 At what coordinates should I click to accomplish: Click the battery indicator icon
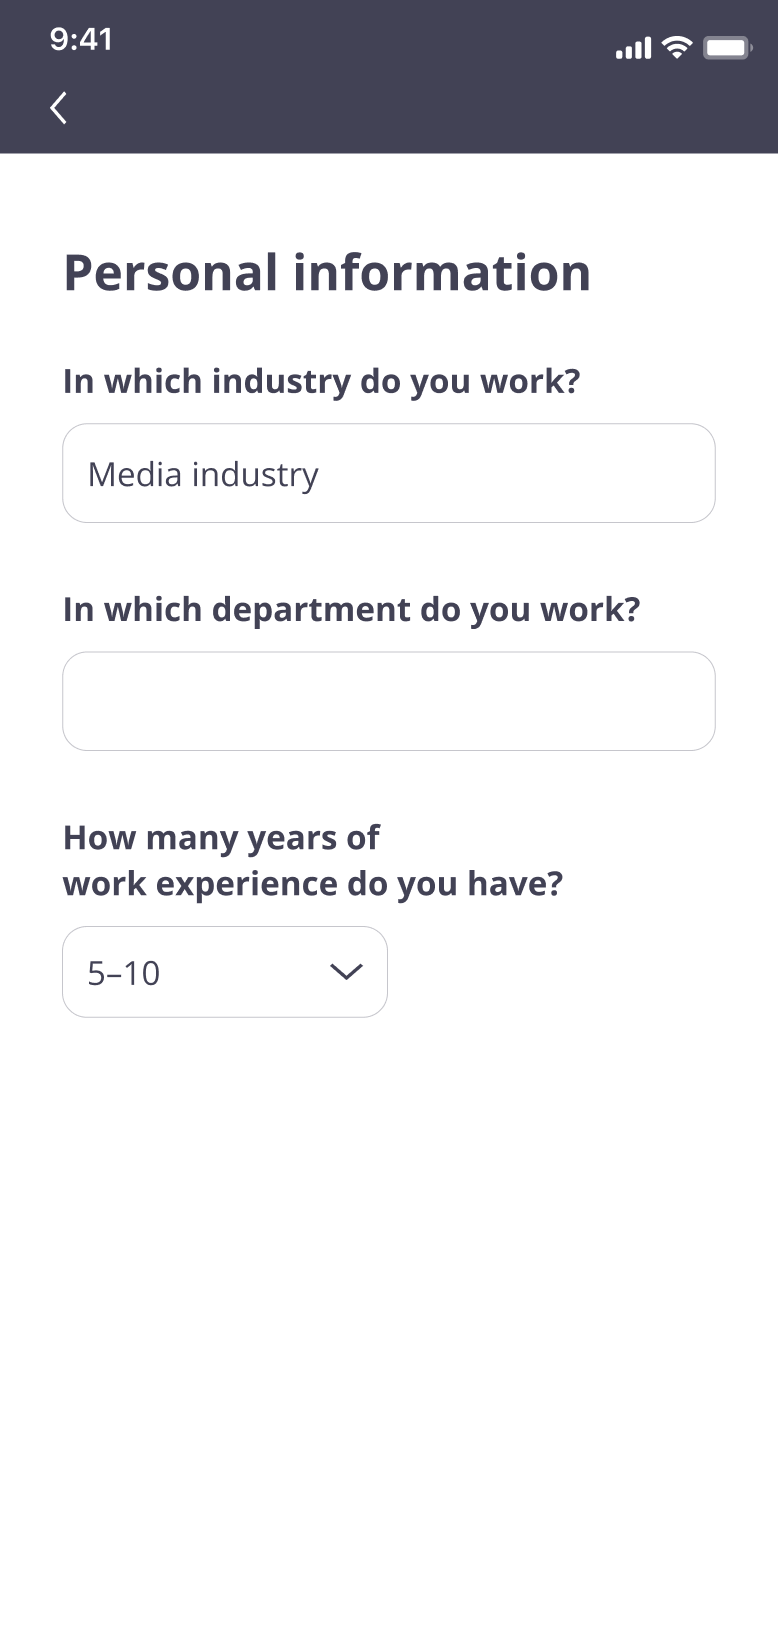click(727, 48)
